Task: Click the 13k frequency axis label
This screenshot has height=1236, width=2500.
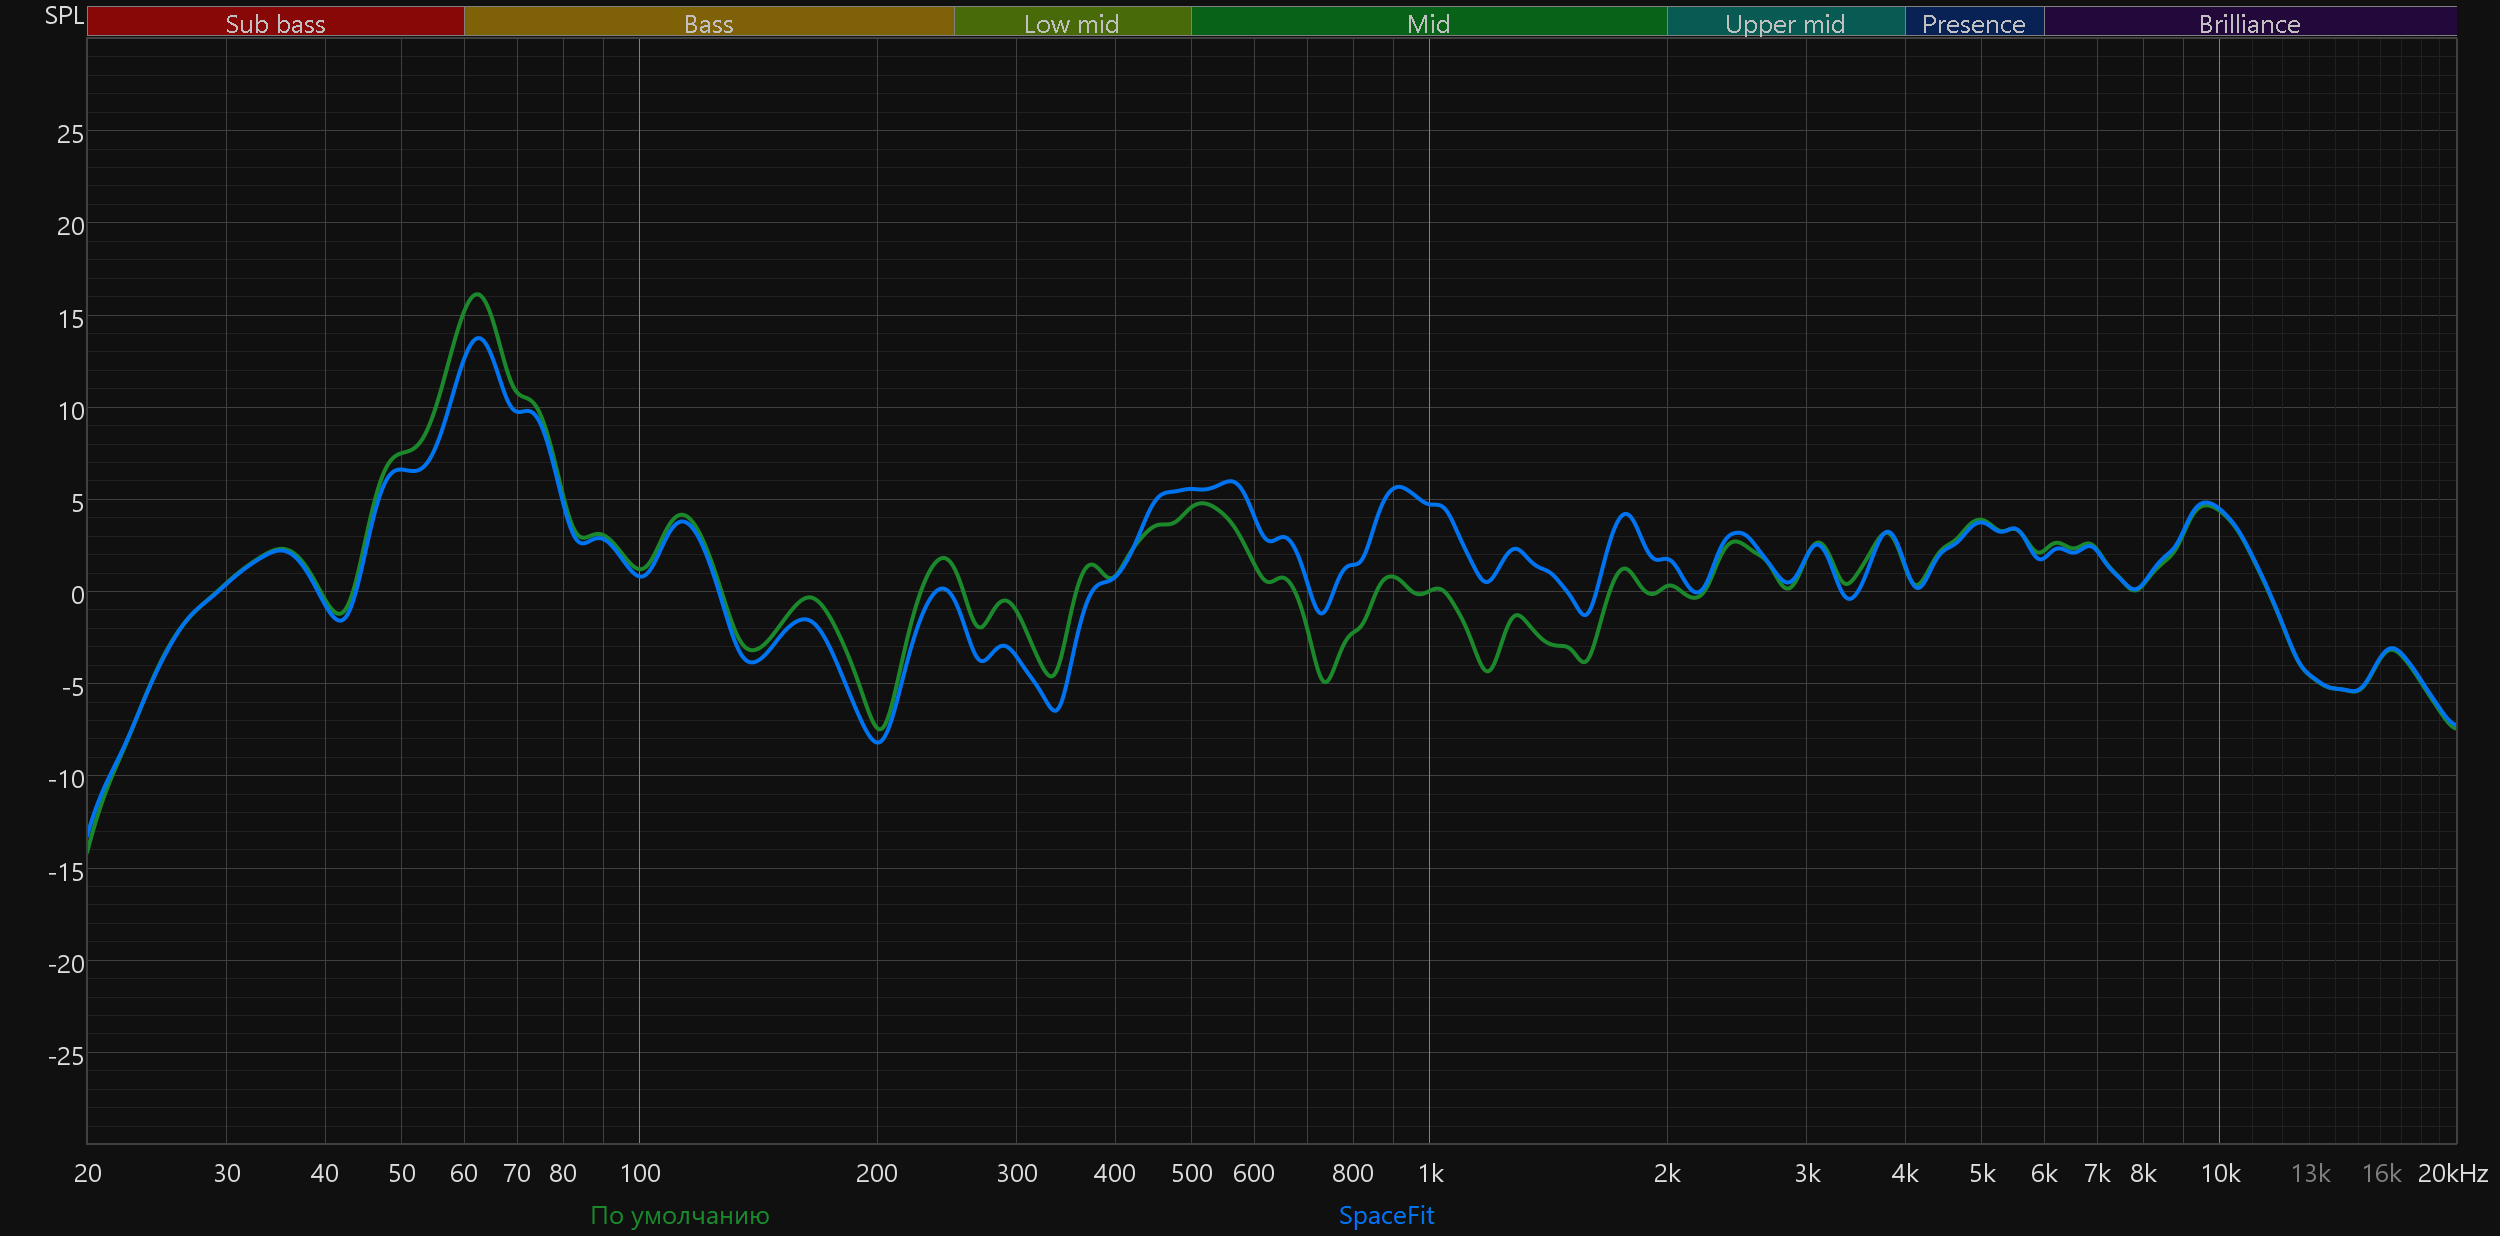Action: pos(2310,1174)
